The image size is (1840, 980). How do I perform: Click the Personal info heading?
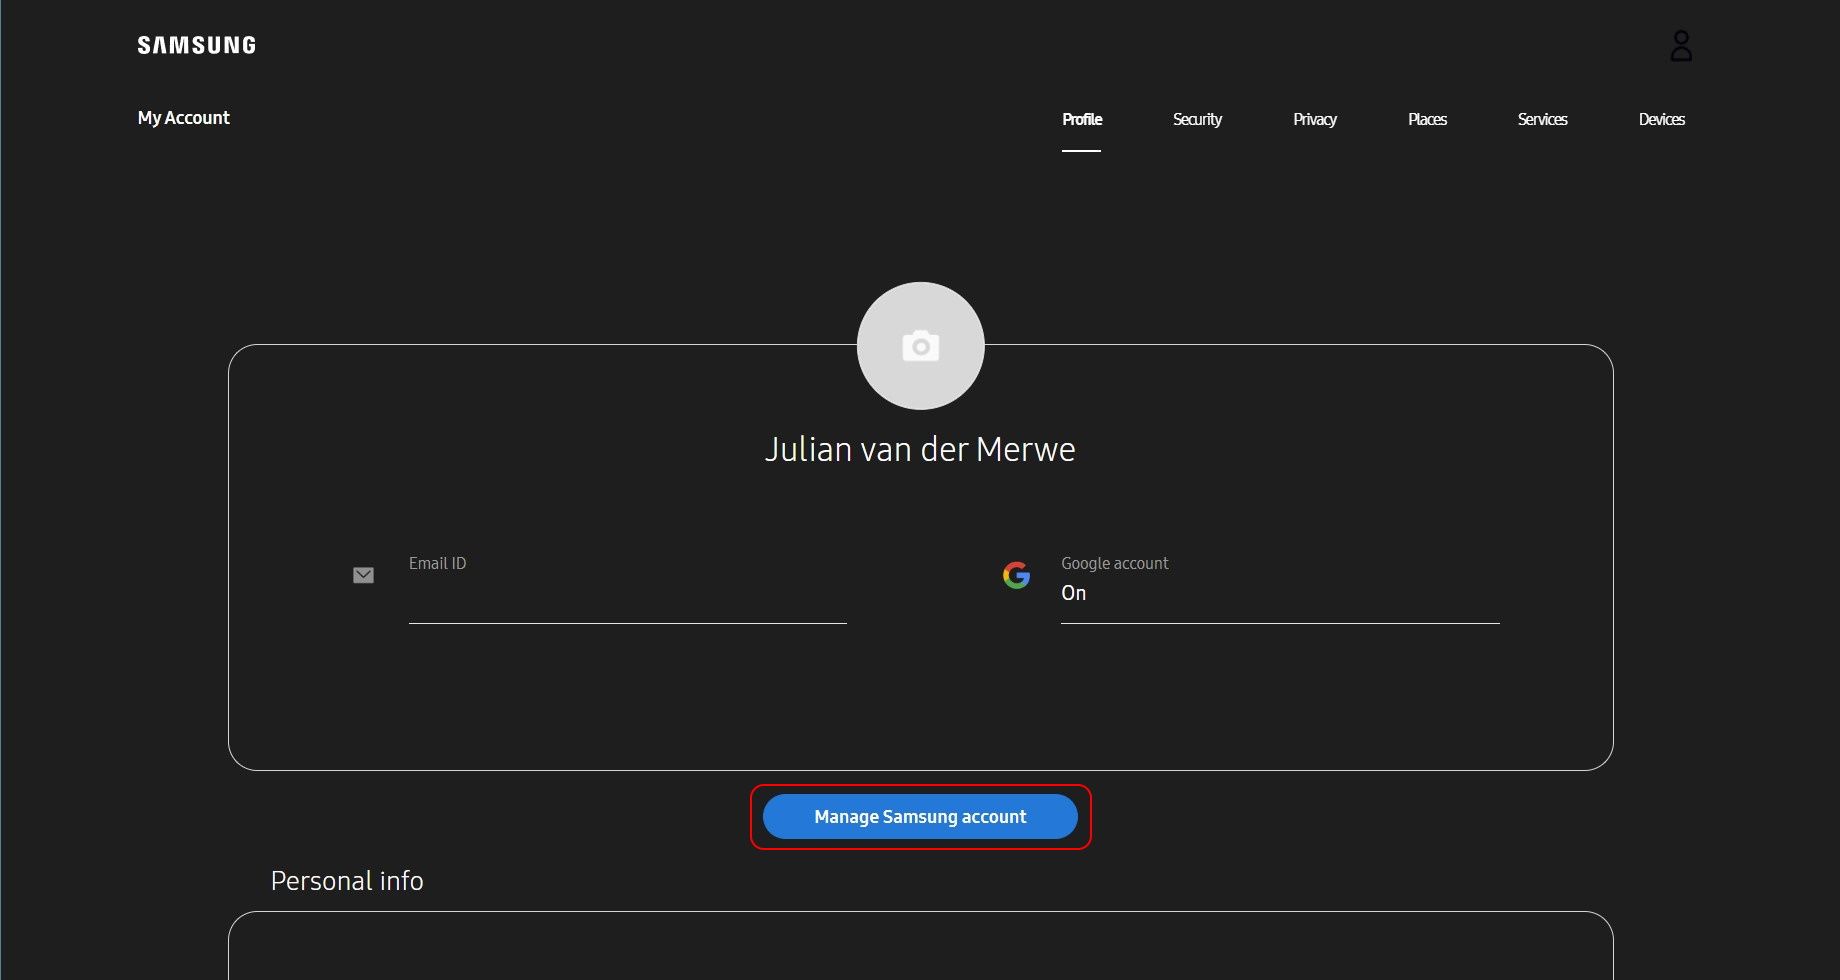click(347, 881)
